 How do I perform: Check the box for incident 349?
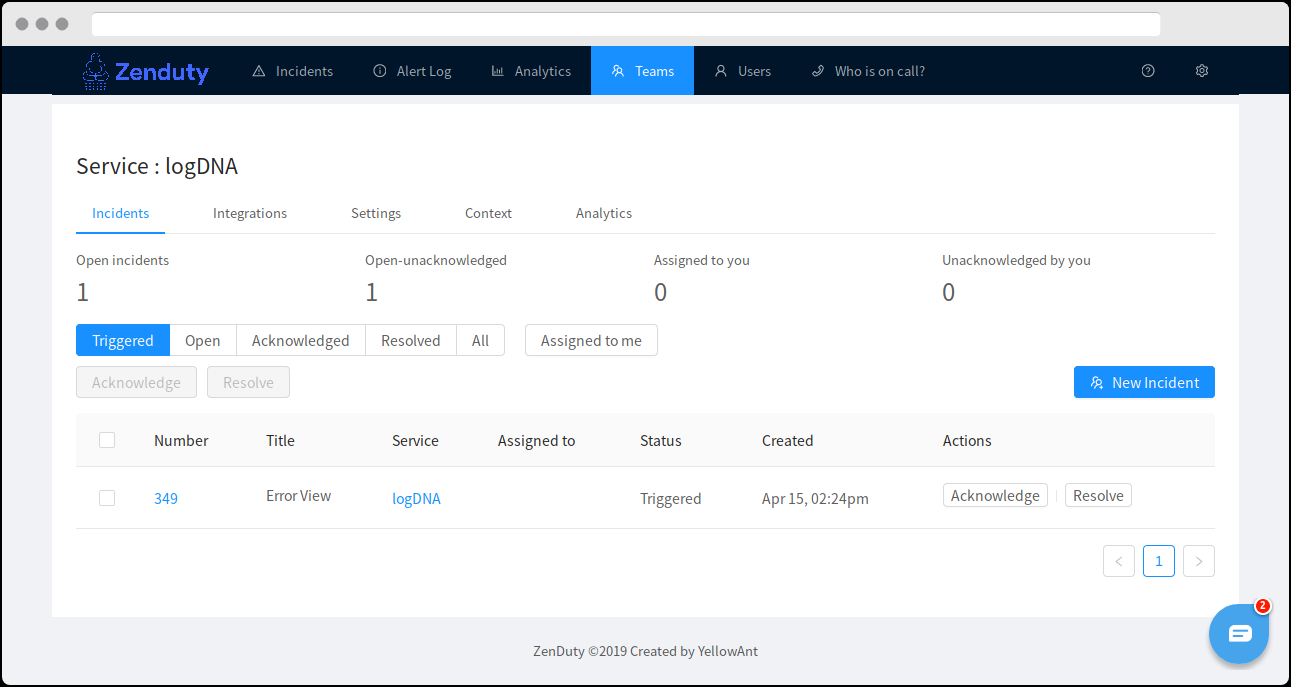tap(107, 498)
